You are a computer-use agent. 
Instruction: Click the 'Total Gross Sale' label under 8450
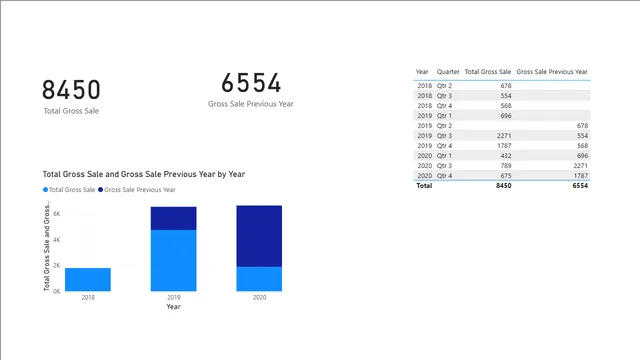pos(71,111)
